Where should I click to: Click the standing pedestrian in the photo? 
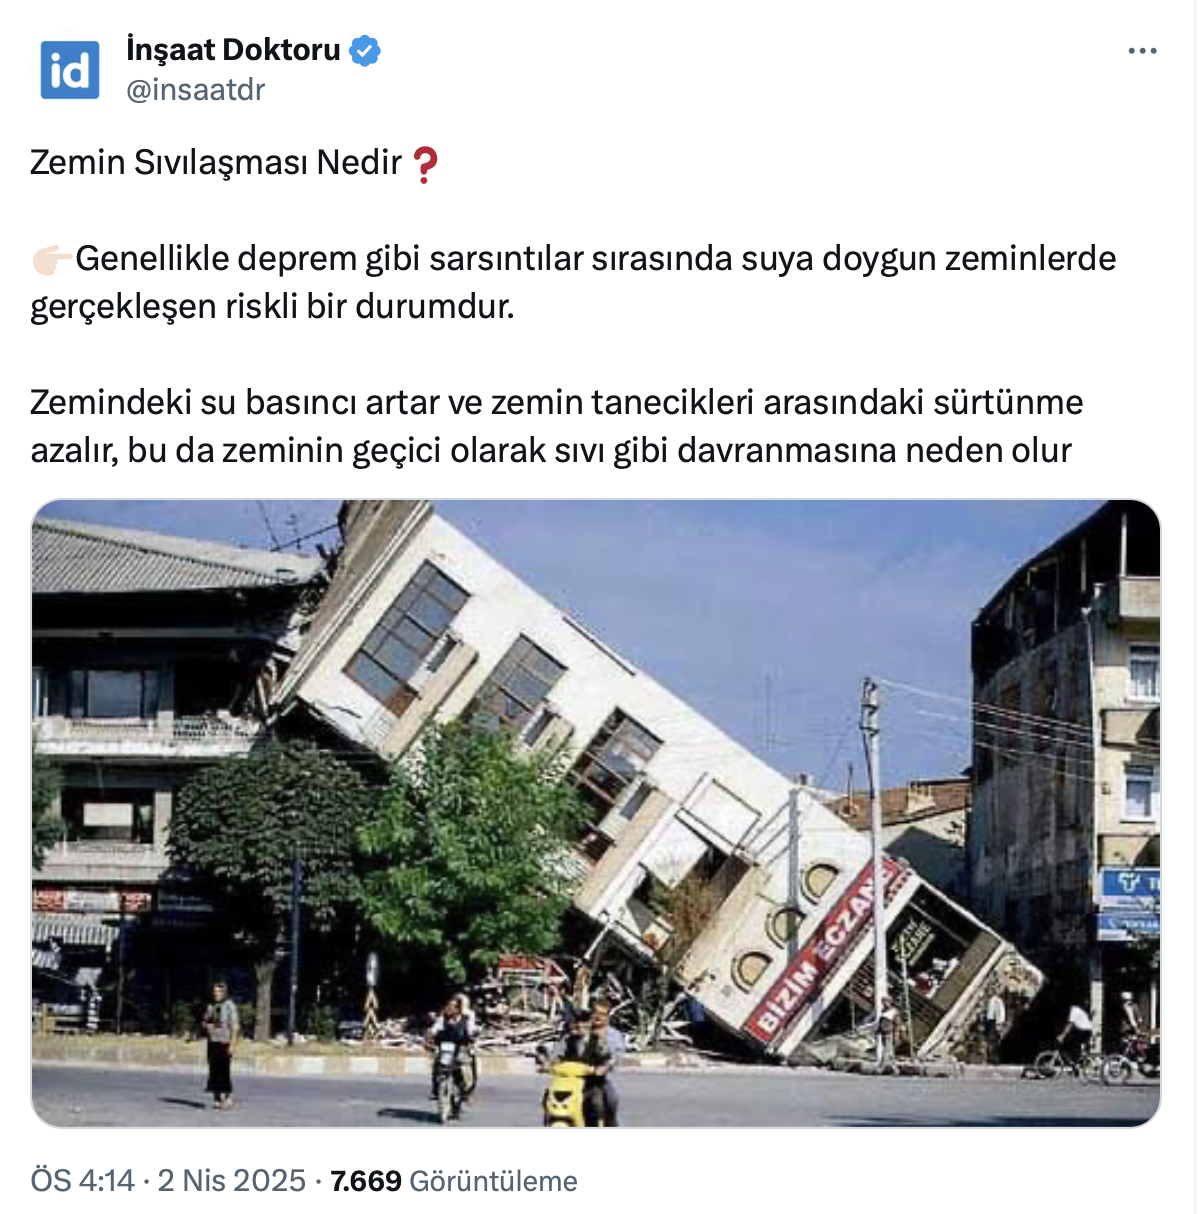[220, 1044]
